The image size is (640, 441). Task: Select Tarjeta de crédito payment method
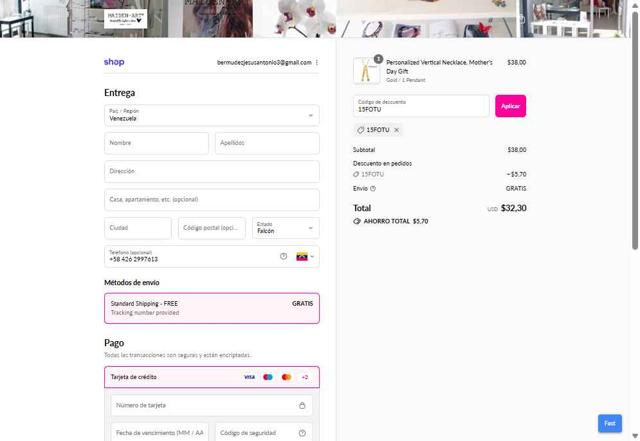coord(212,377)
